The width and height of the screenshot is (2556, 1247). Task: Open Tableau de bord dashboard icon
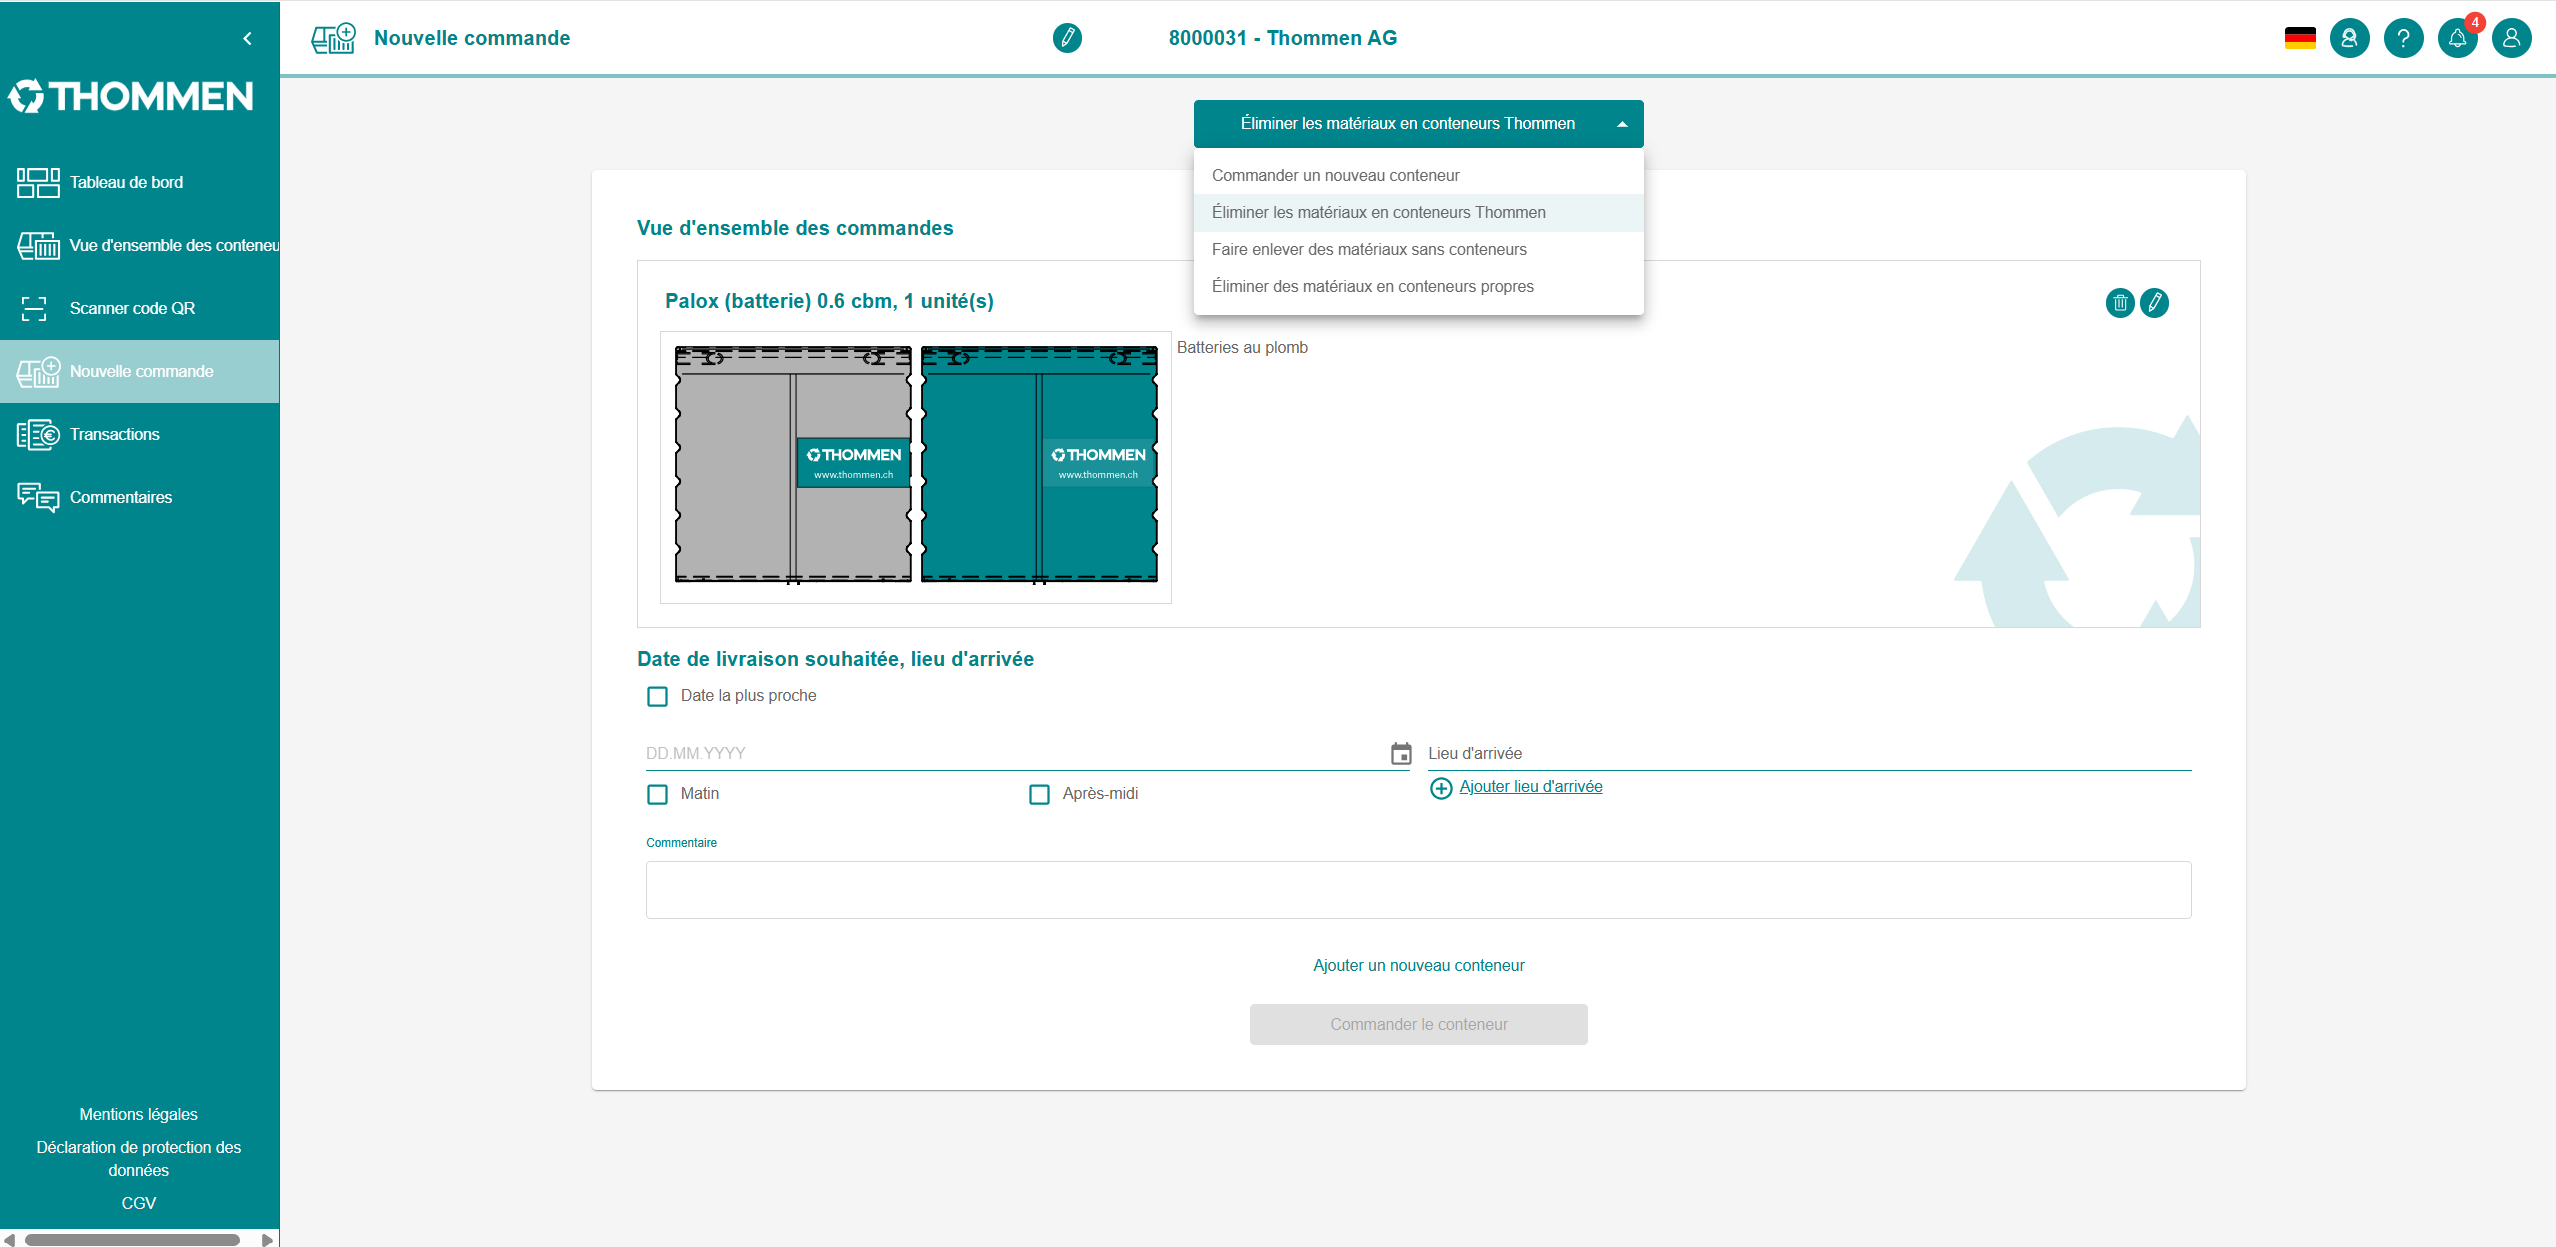click(38, 183)
